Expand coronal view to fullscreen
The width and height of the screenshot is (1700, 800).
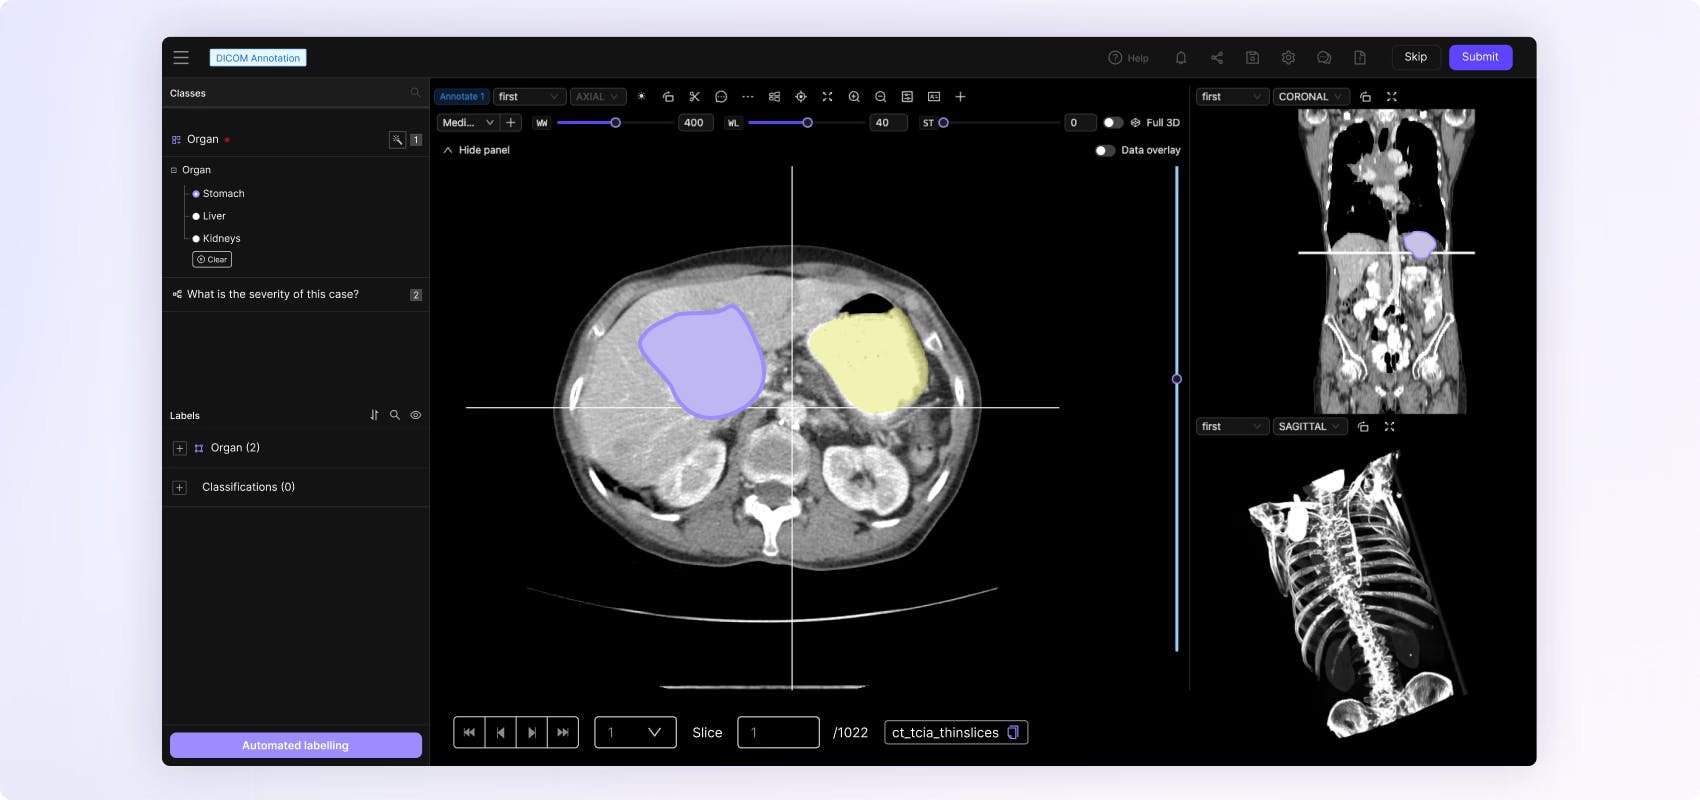(1391, 97)
